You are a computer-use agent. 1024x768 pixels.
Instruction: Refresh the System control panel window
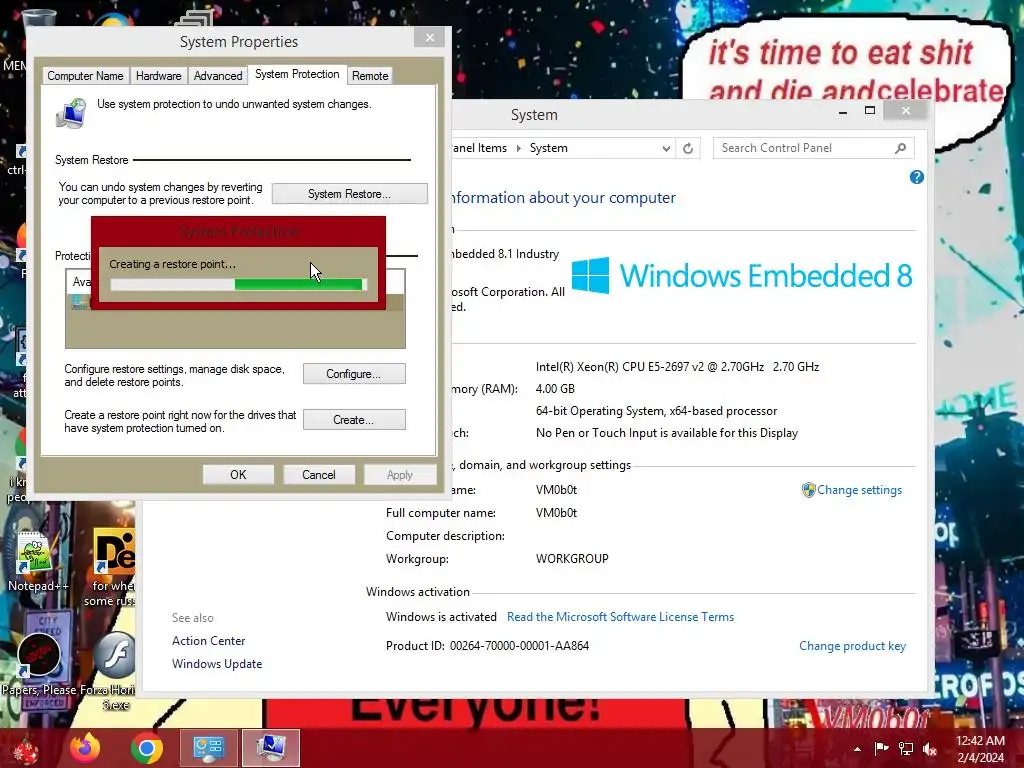click(x=688, y=148)
